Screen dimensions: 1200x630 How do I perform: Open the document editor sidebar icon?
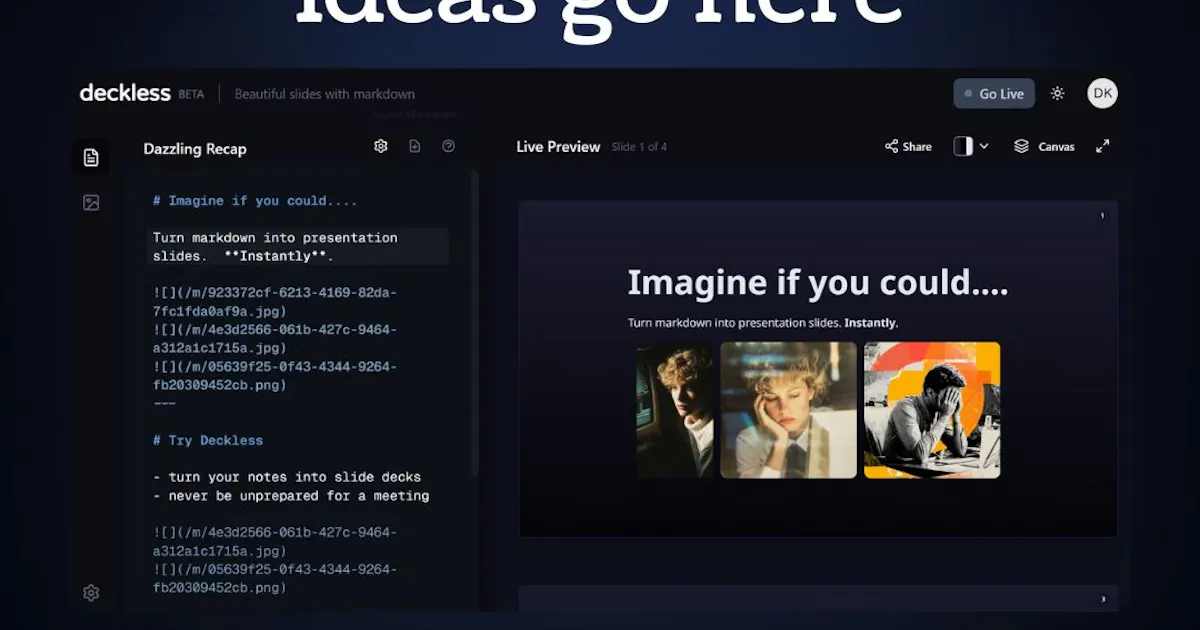91,157
